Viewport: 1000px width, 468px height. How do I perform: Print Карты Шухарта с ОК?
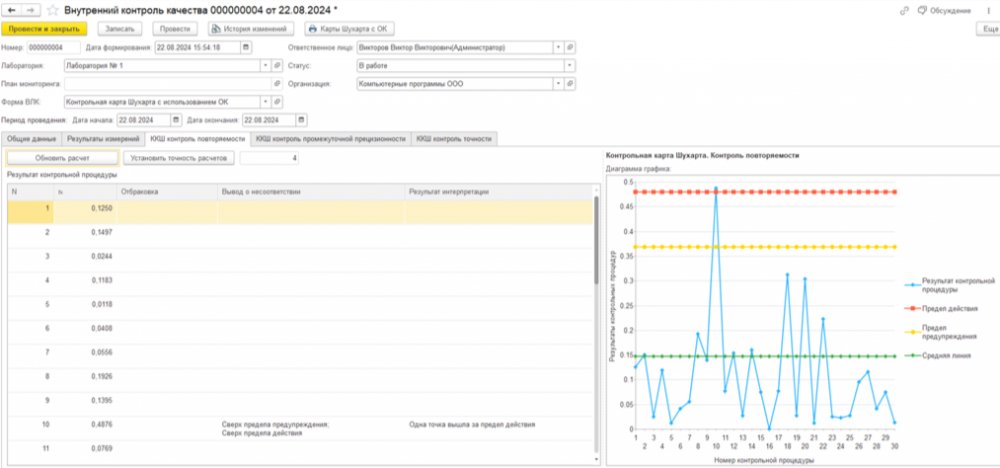(x=349, y=29)
